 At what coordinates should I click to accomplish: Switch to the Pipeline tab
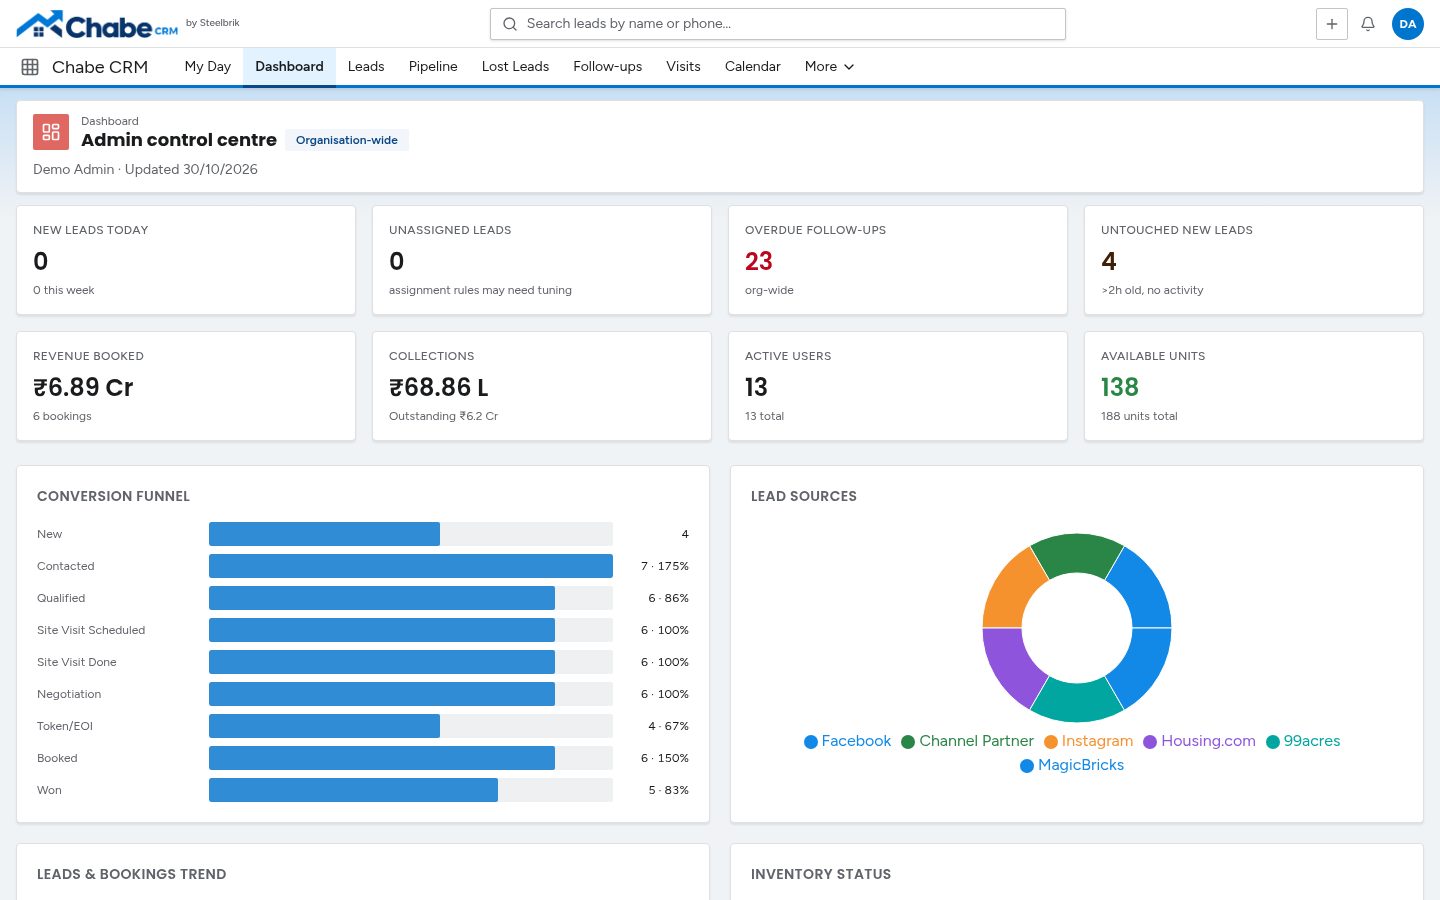(433, 67)
